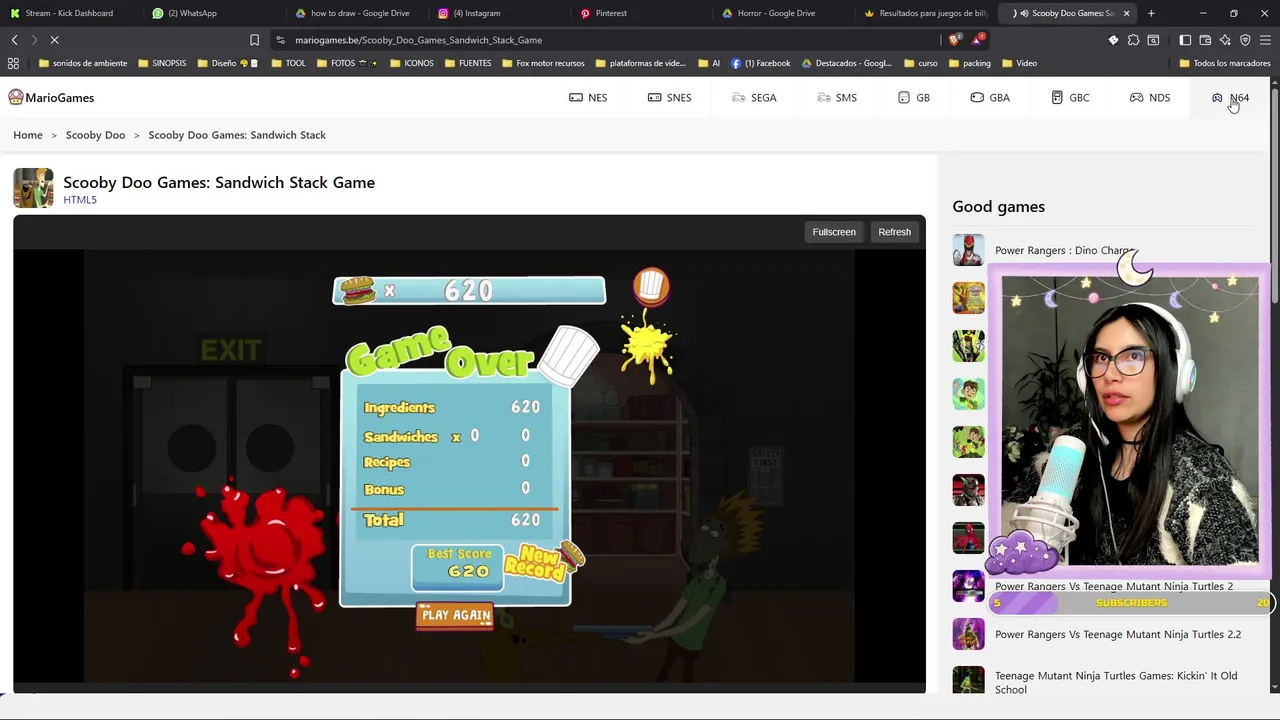Open the SNES console category
Image resolution: width=1280 pixels, height=720 pixels.
click(x=669, y=97)
